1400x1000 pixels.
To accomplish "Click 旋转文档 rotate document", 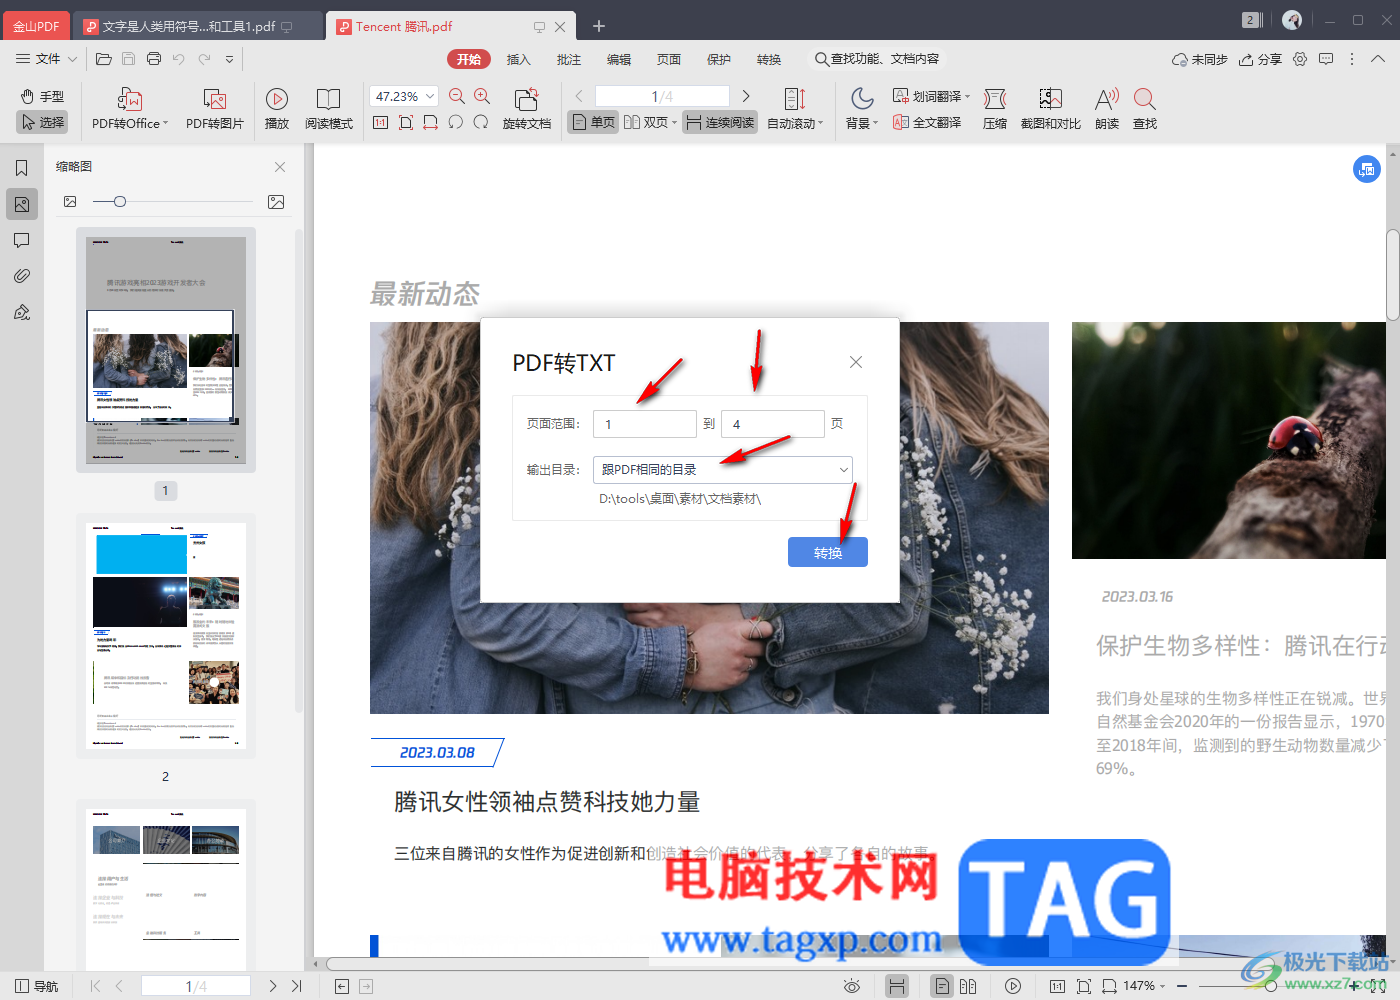I will (x=527, y=108).
